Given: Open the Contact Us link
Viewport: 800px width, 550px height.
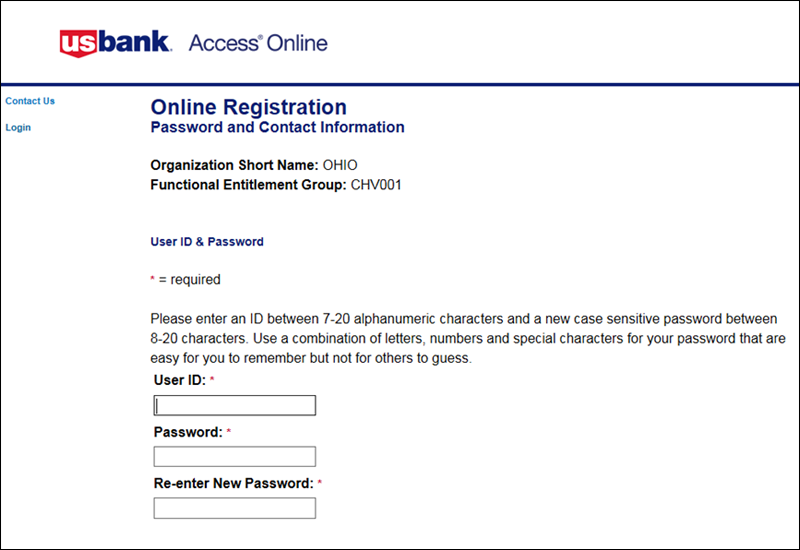Looking at the screenshot, I should (30, 101).
